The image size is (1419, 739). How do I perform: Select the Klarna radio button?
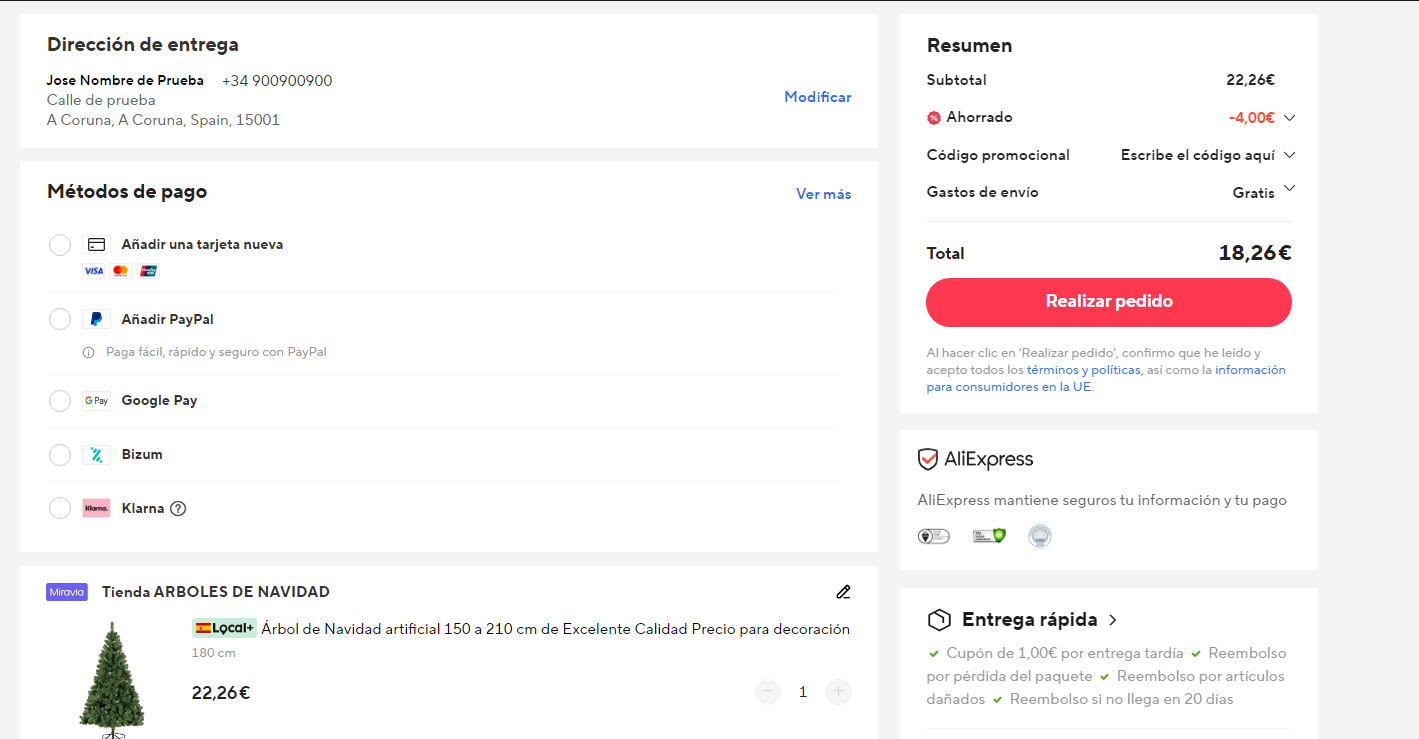(x=60, y=508)
